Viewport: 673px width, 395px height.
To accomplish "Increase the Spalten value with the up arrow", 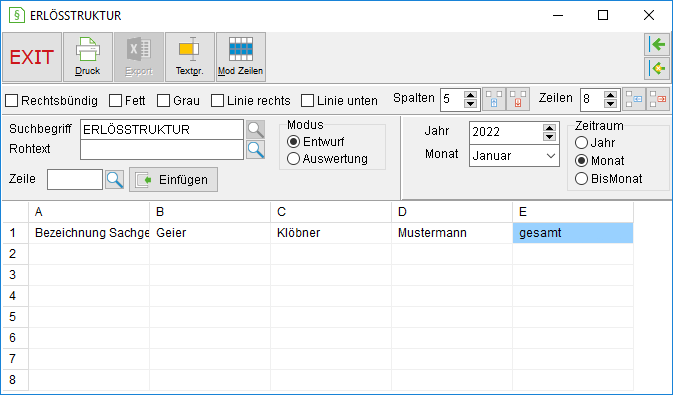I will point(470,95).
